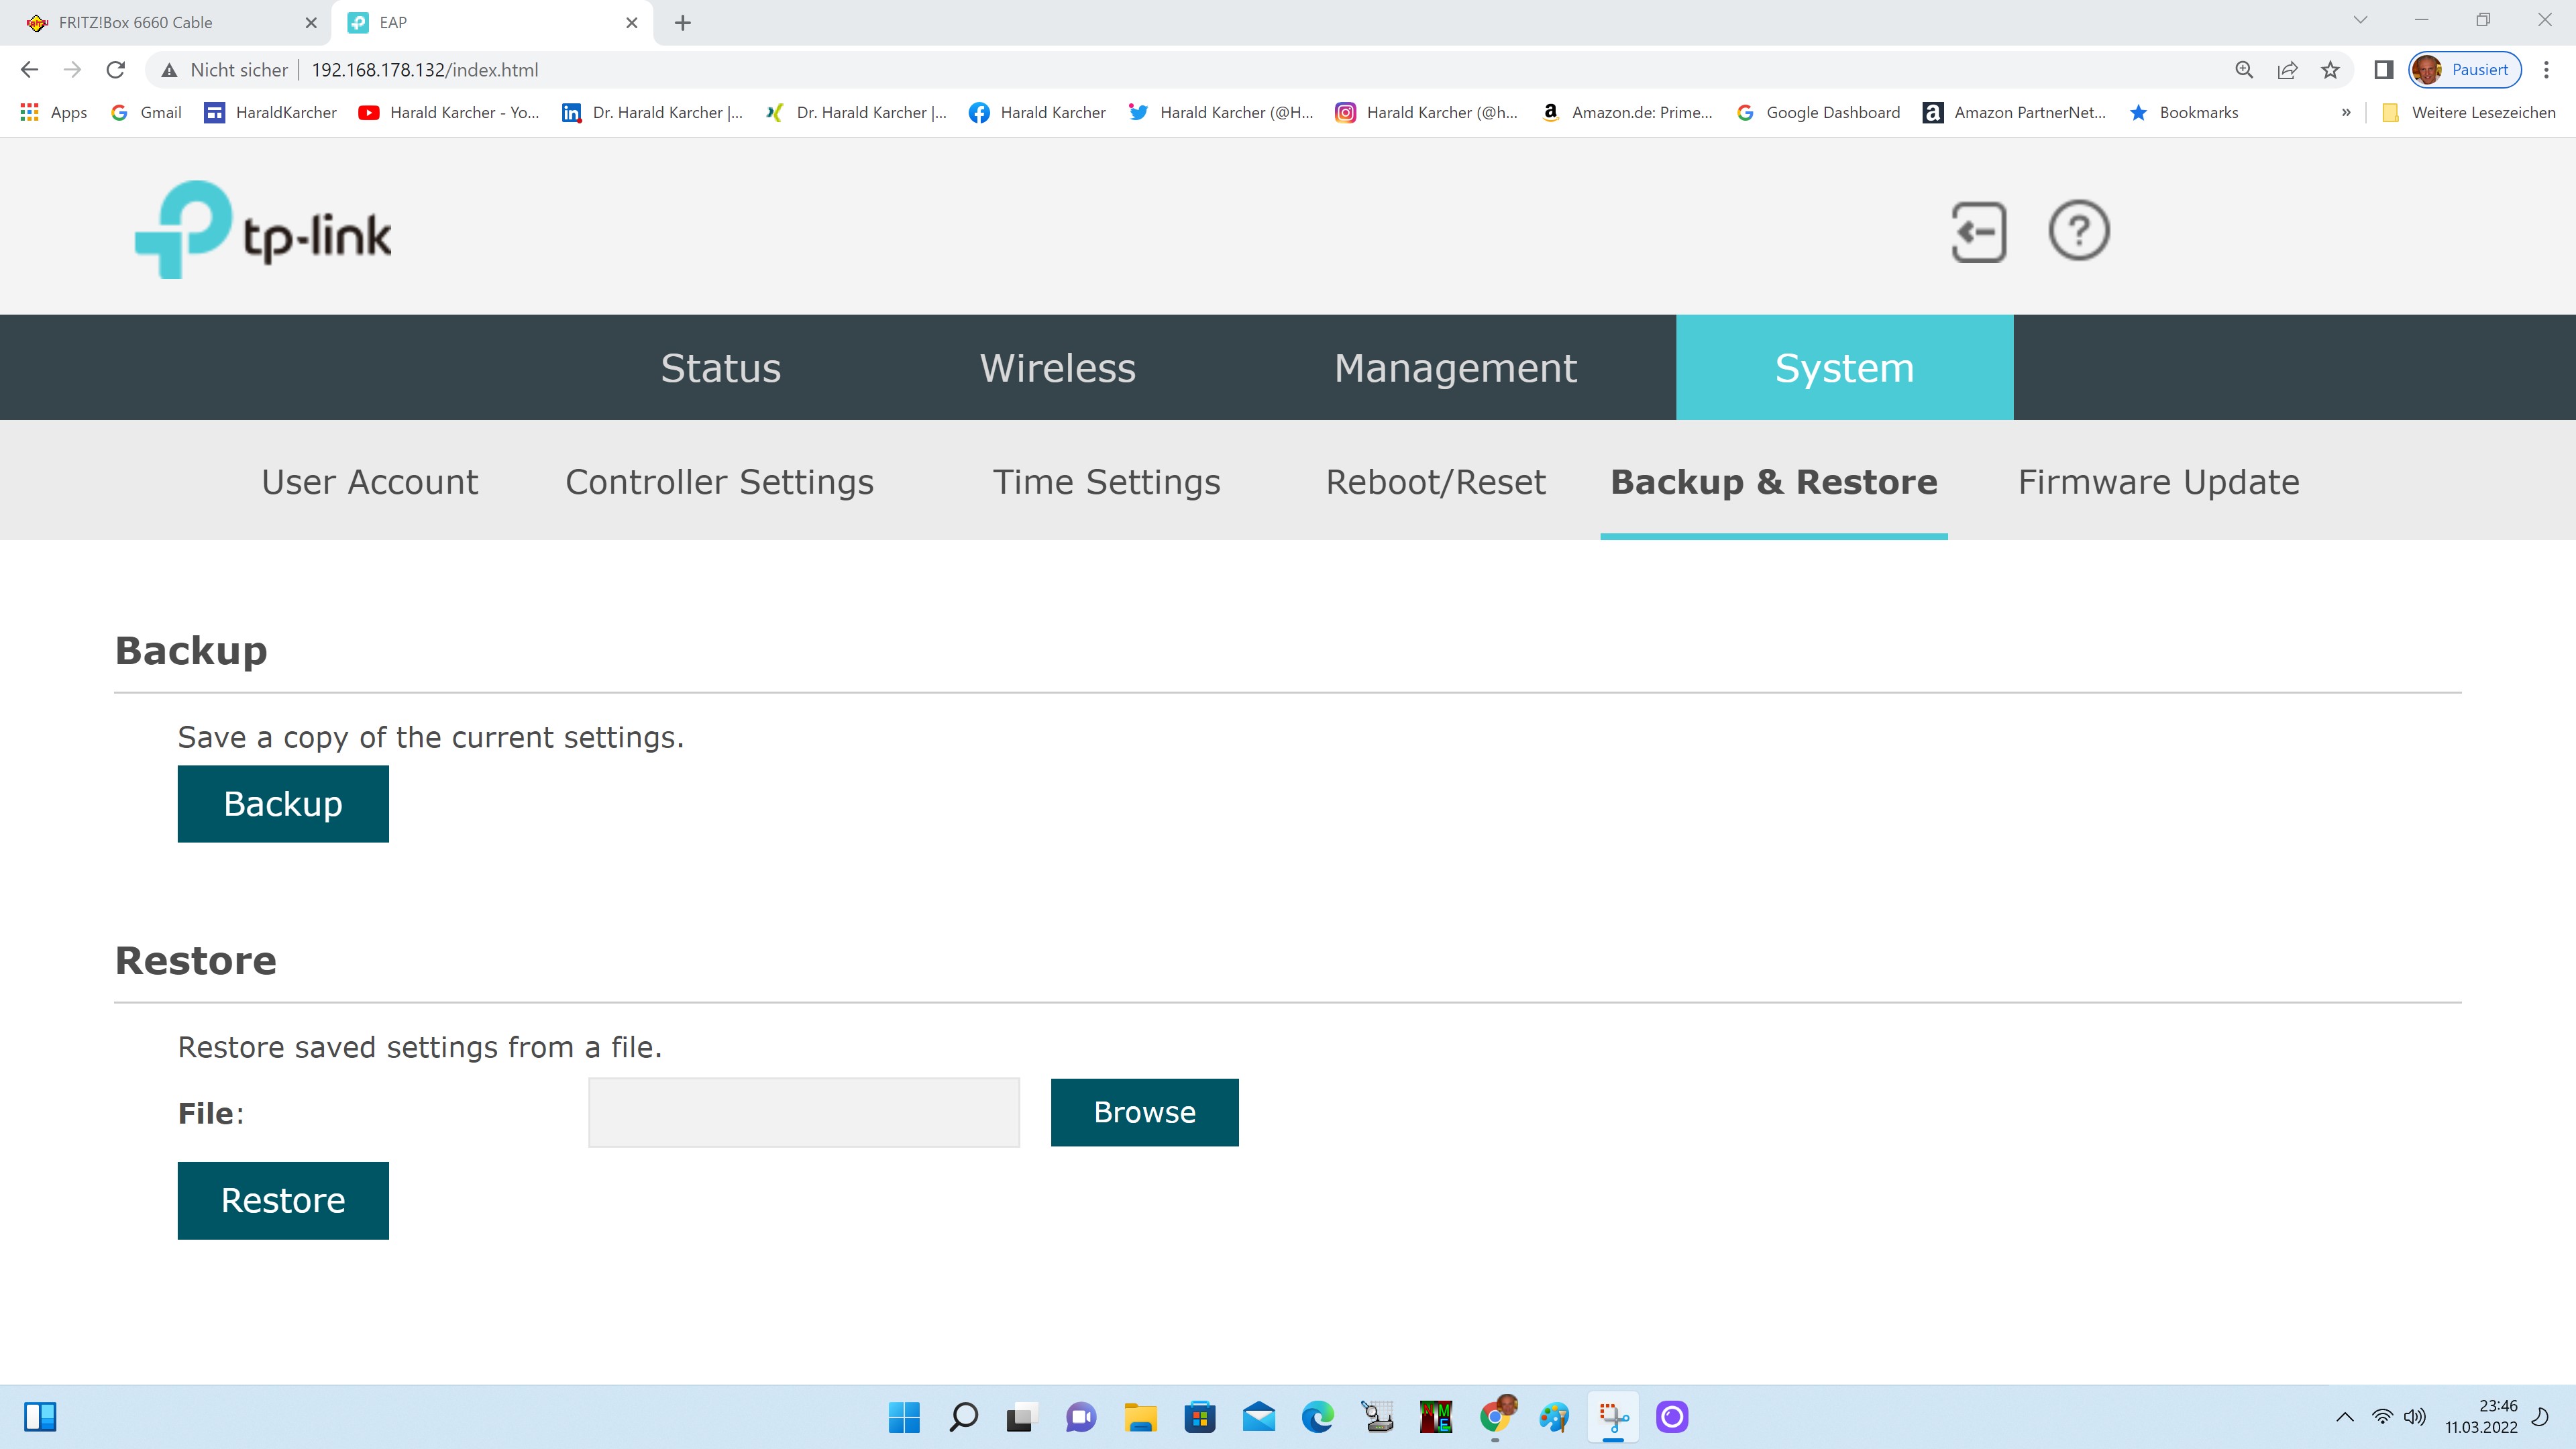Open the help question mark icon

pyautogui.click(x=2078, y=232)
